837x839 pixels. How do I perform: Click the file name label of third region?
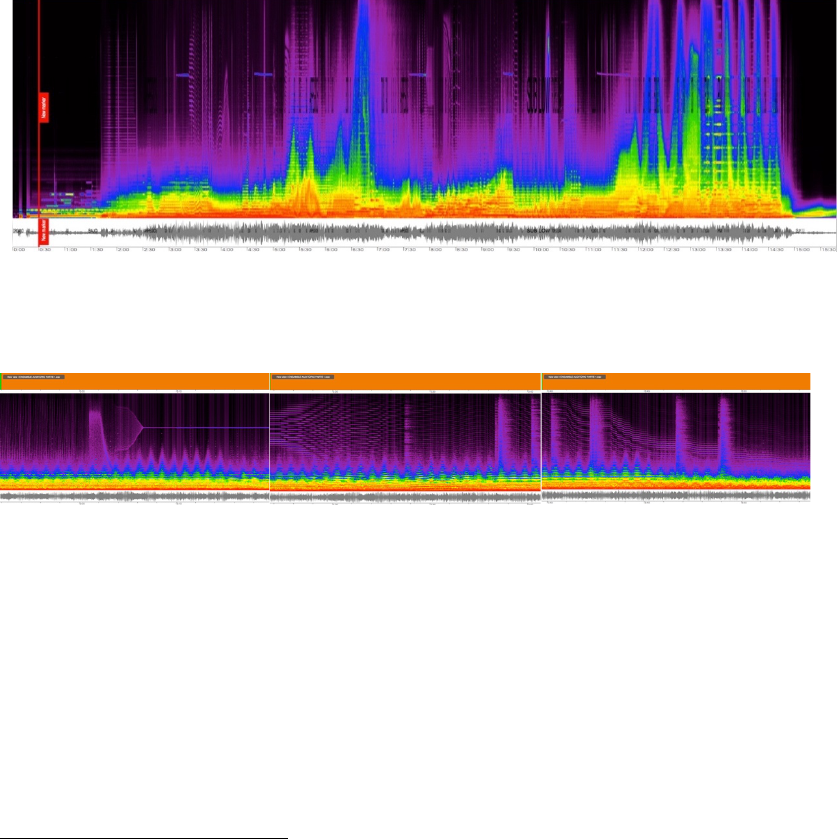click(574, 377)
